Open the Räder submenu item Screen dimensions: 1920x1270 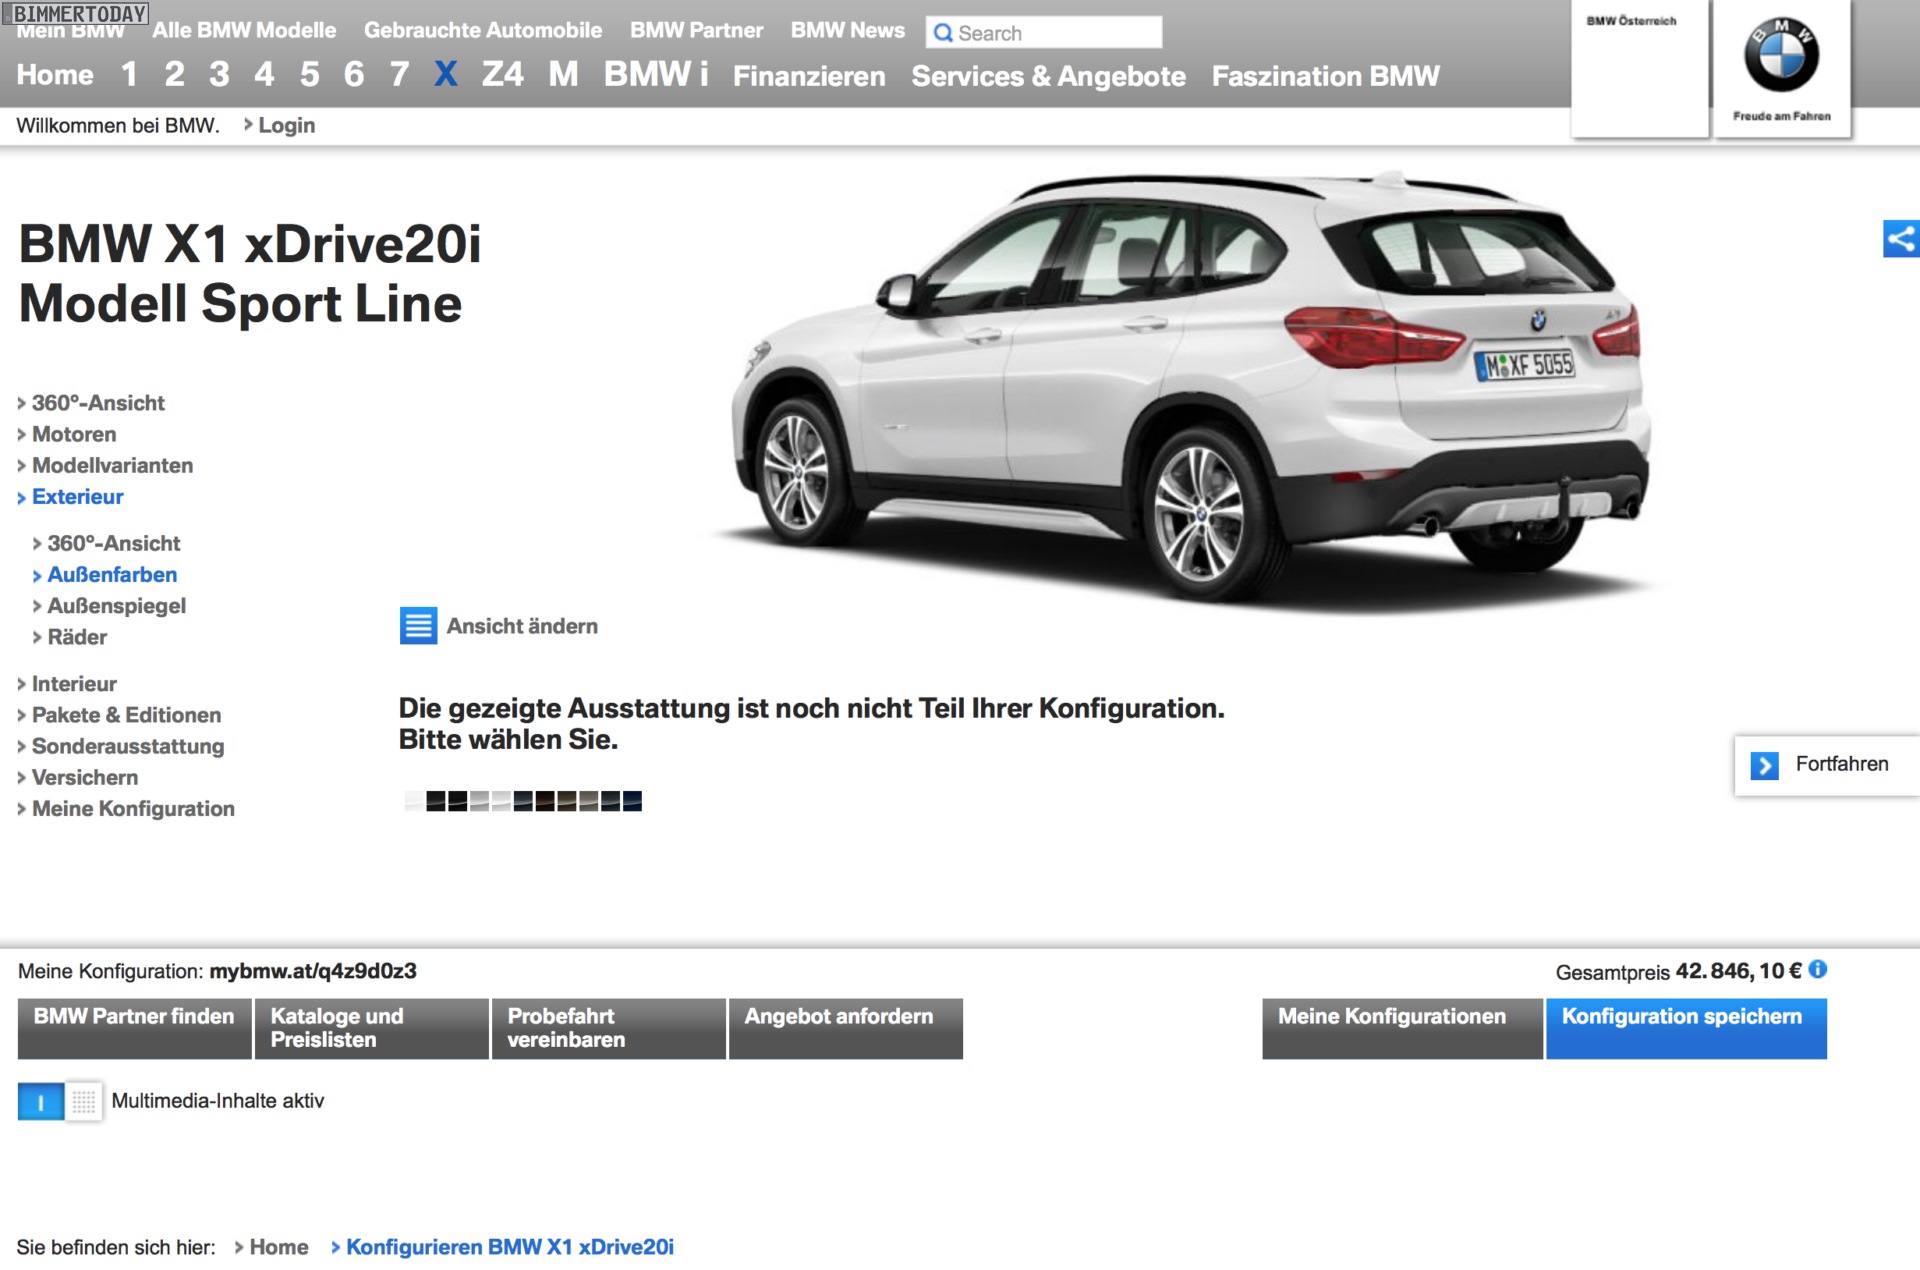coord(77,637)
